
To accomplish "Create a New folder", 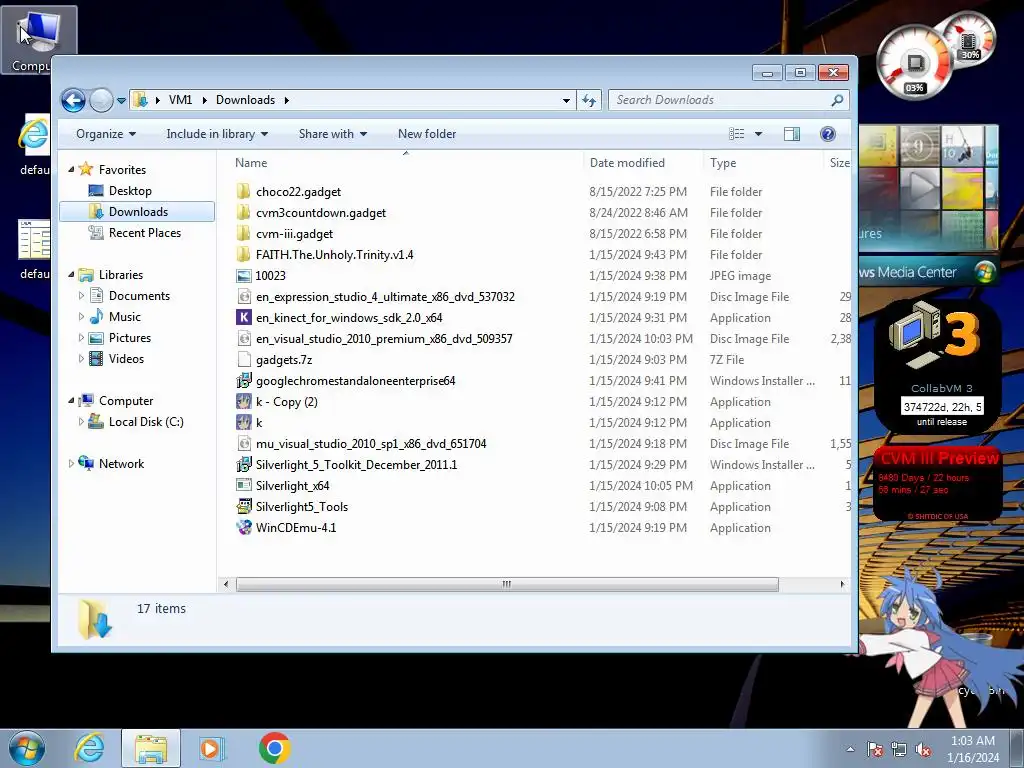I will (426, 134).
